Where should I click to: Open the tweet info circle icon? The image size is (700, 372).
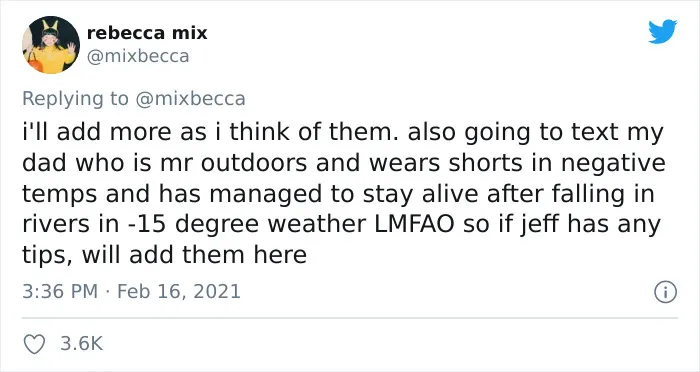click(x=666, y=292)
